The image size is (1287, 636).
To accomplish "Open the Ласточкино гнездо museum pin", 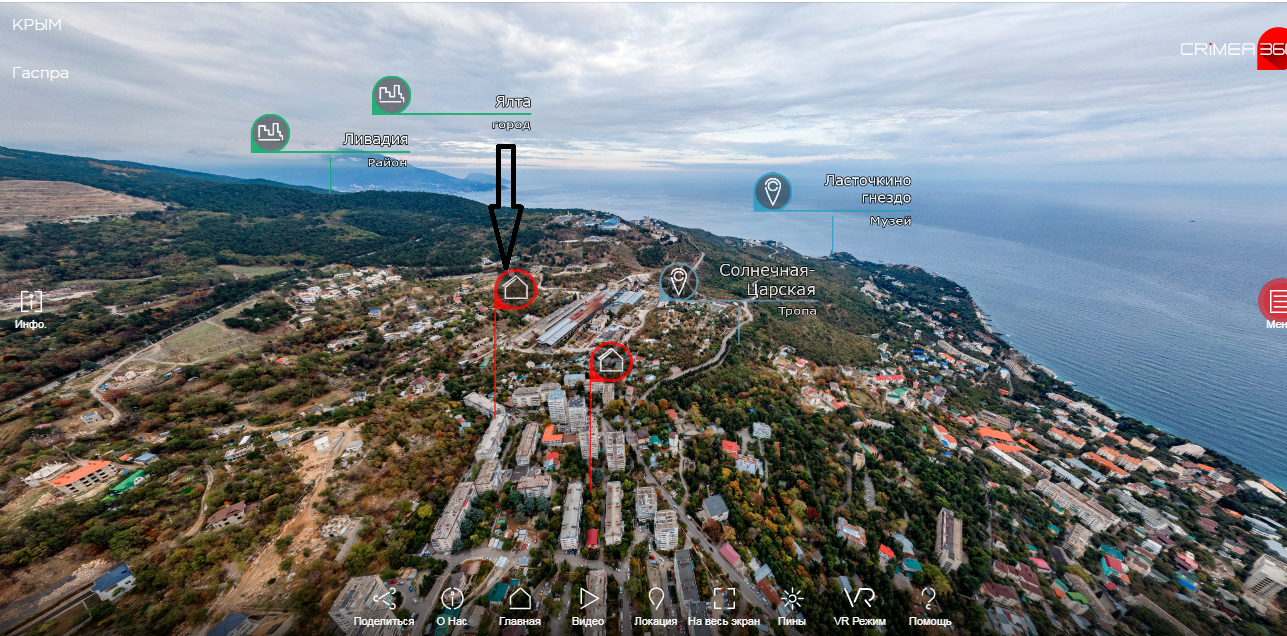I will coord(772,191).
